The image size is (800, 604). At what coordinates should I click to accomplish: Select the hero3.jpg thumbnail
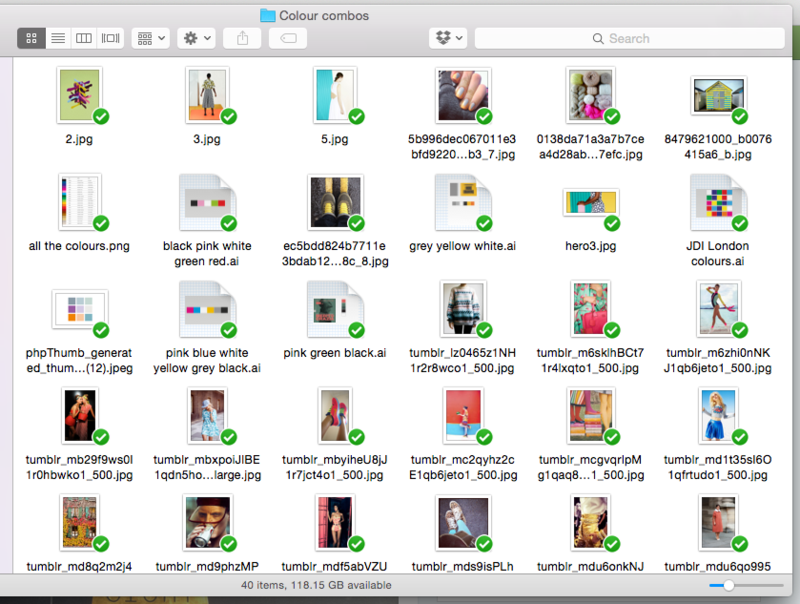coord(589,204)
